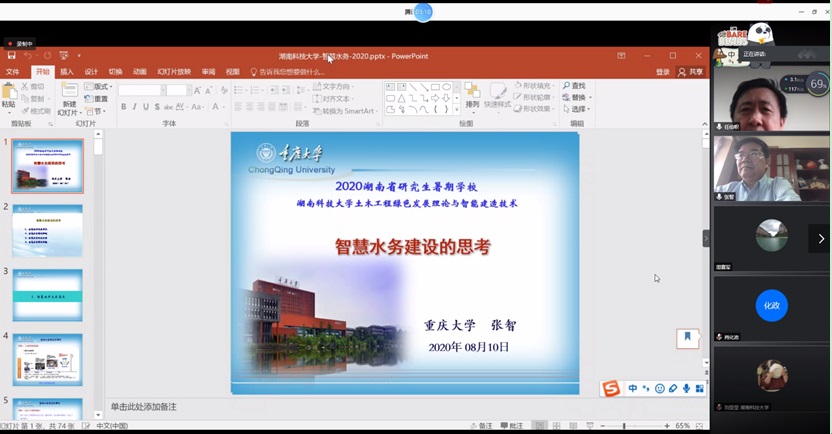Click the Share (共享) button
The image size is (832, 434).
pyautogui.click(x=691, y=72)
